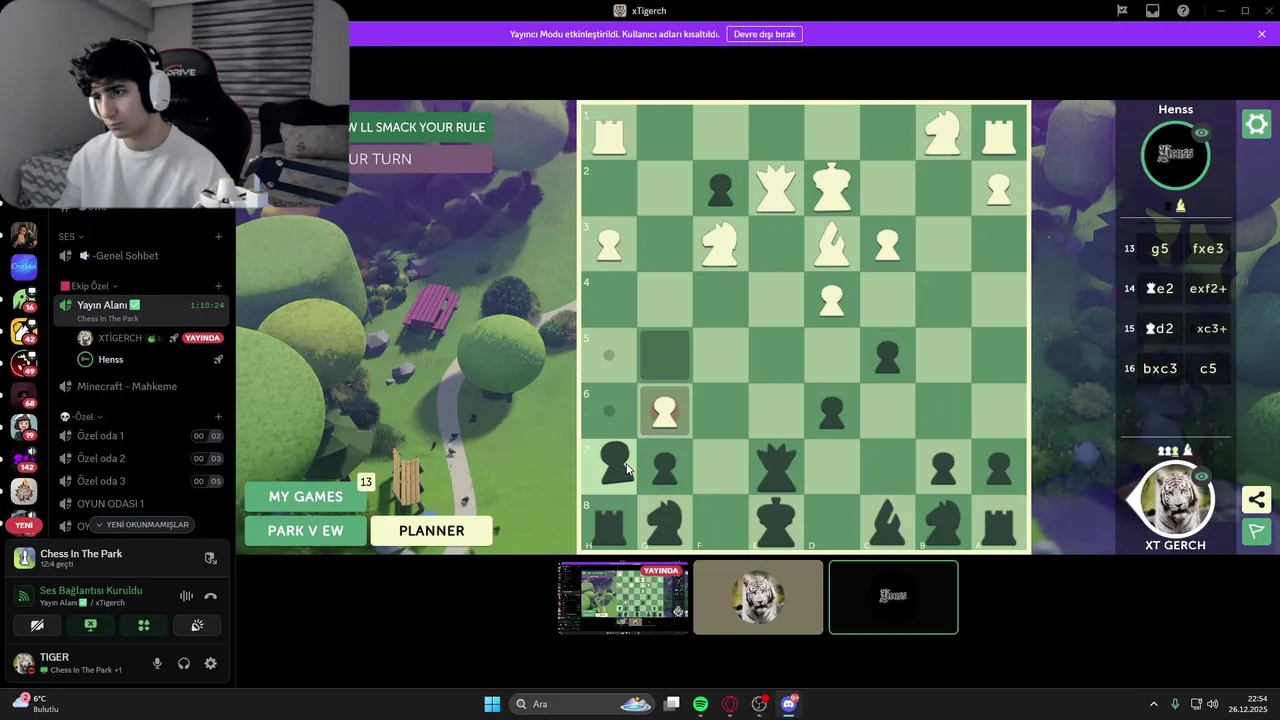The image size is (1280, 720).
Task: Click the PARK VIEW button
Action: [305, 531]
